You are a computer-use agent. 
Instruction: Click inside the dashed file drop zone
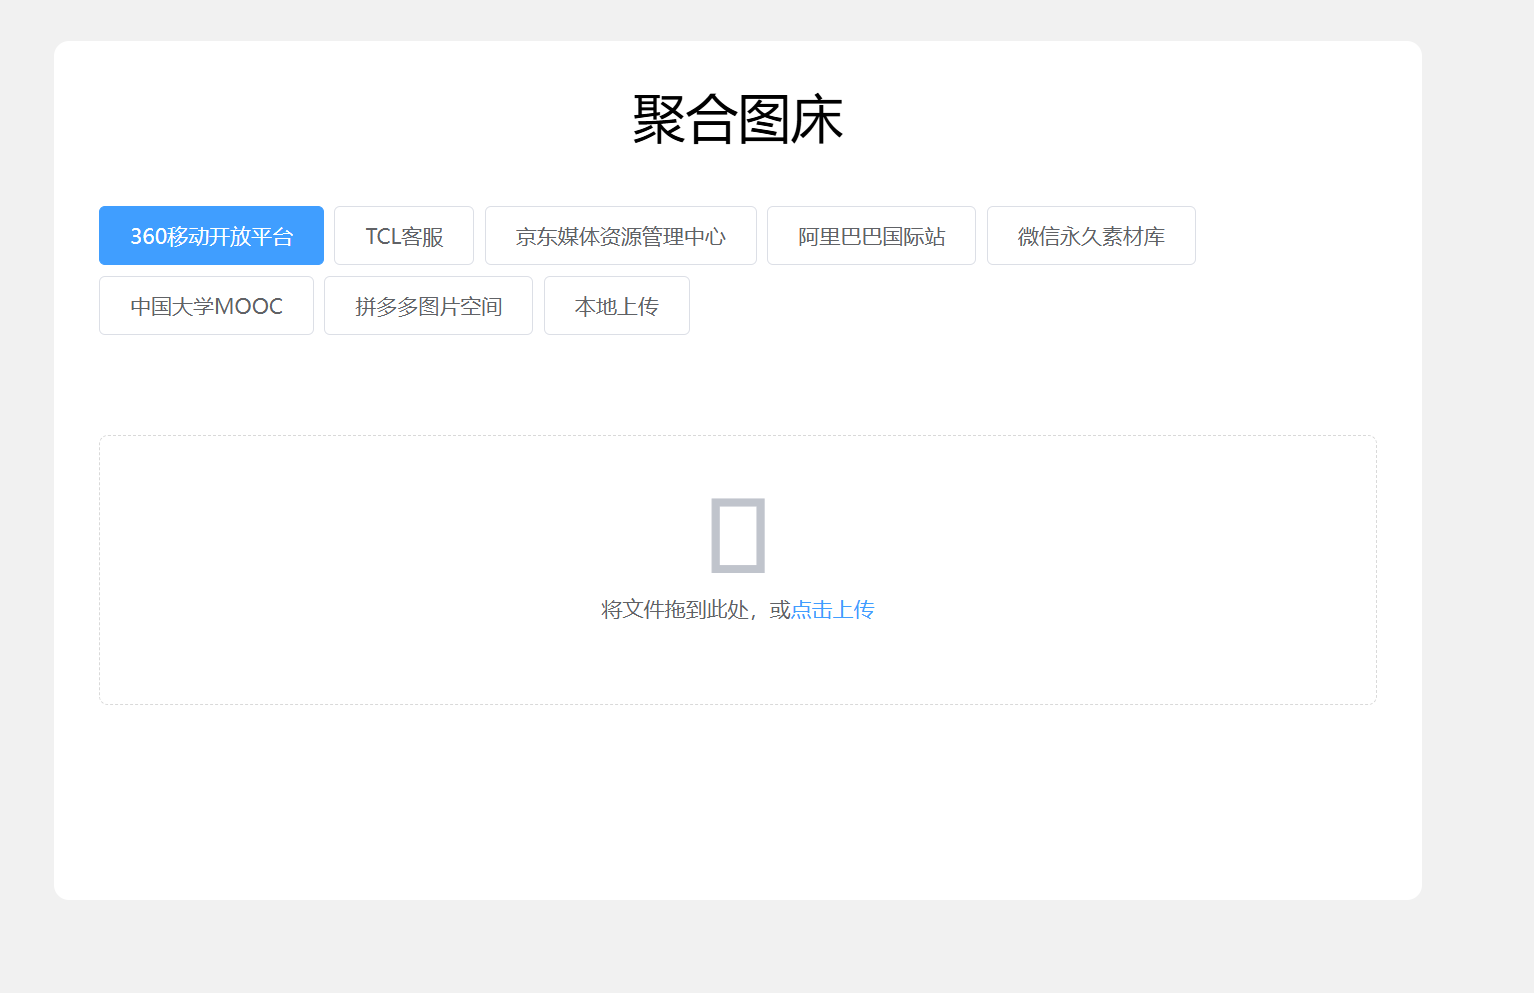coord(738,570)
